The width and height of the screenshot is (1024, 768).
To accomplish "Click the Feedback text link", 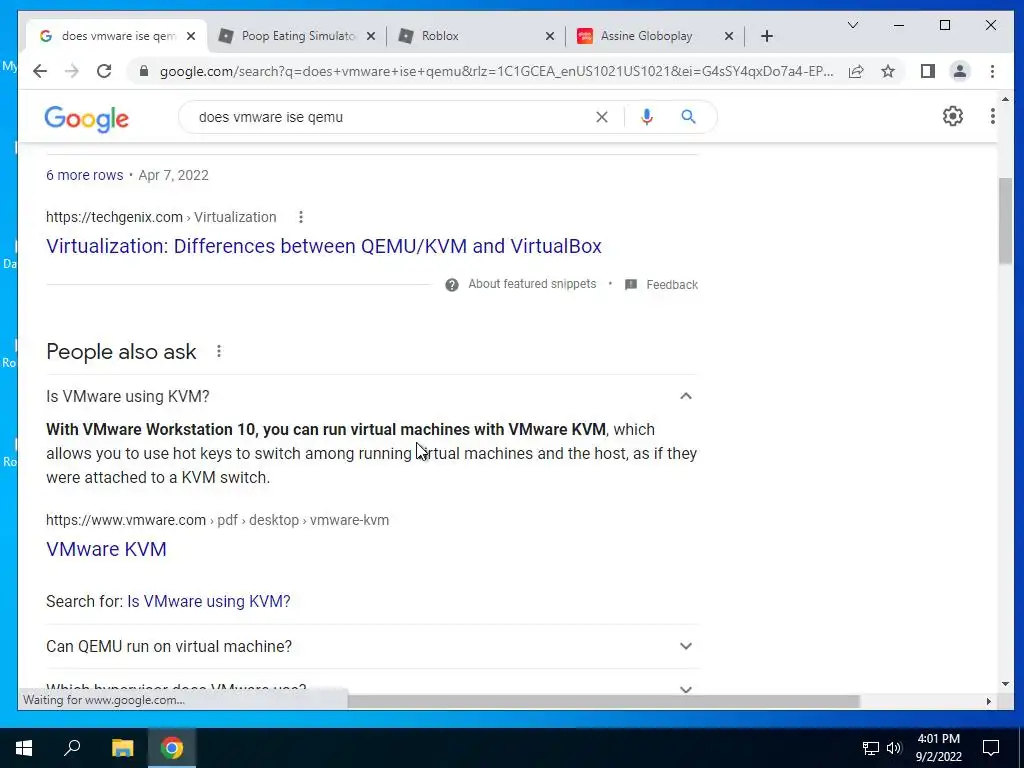I will coord(672,285).
